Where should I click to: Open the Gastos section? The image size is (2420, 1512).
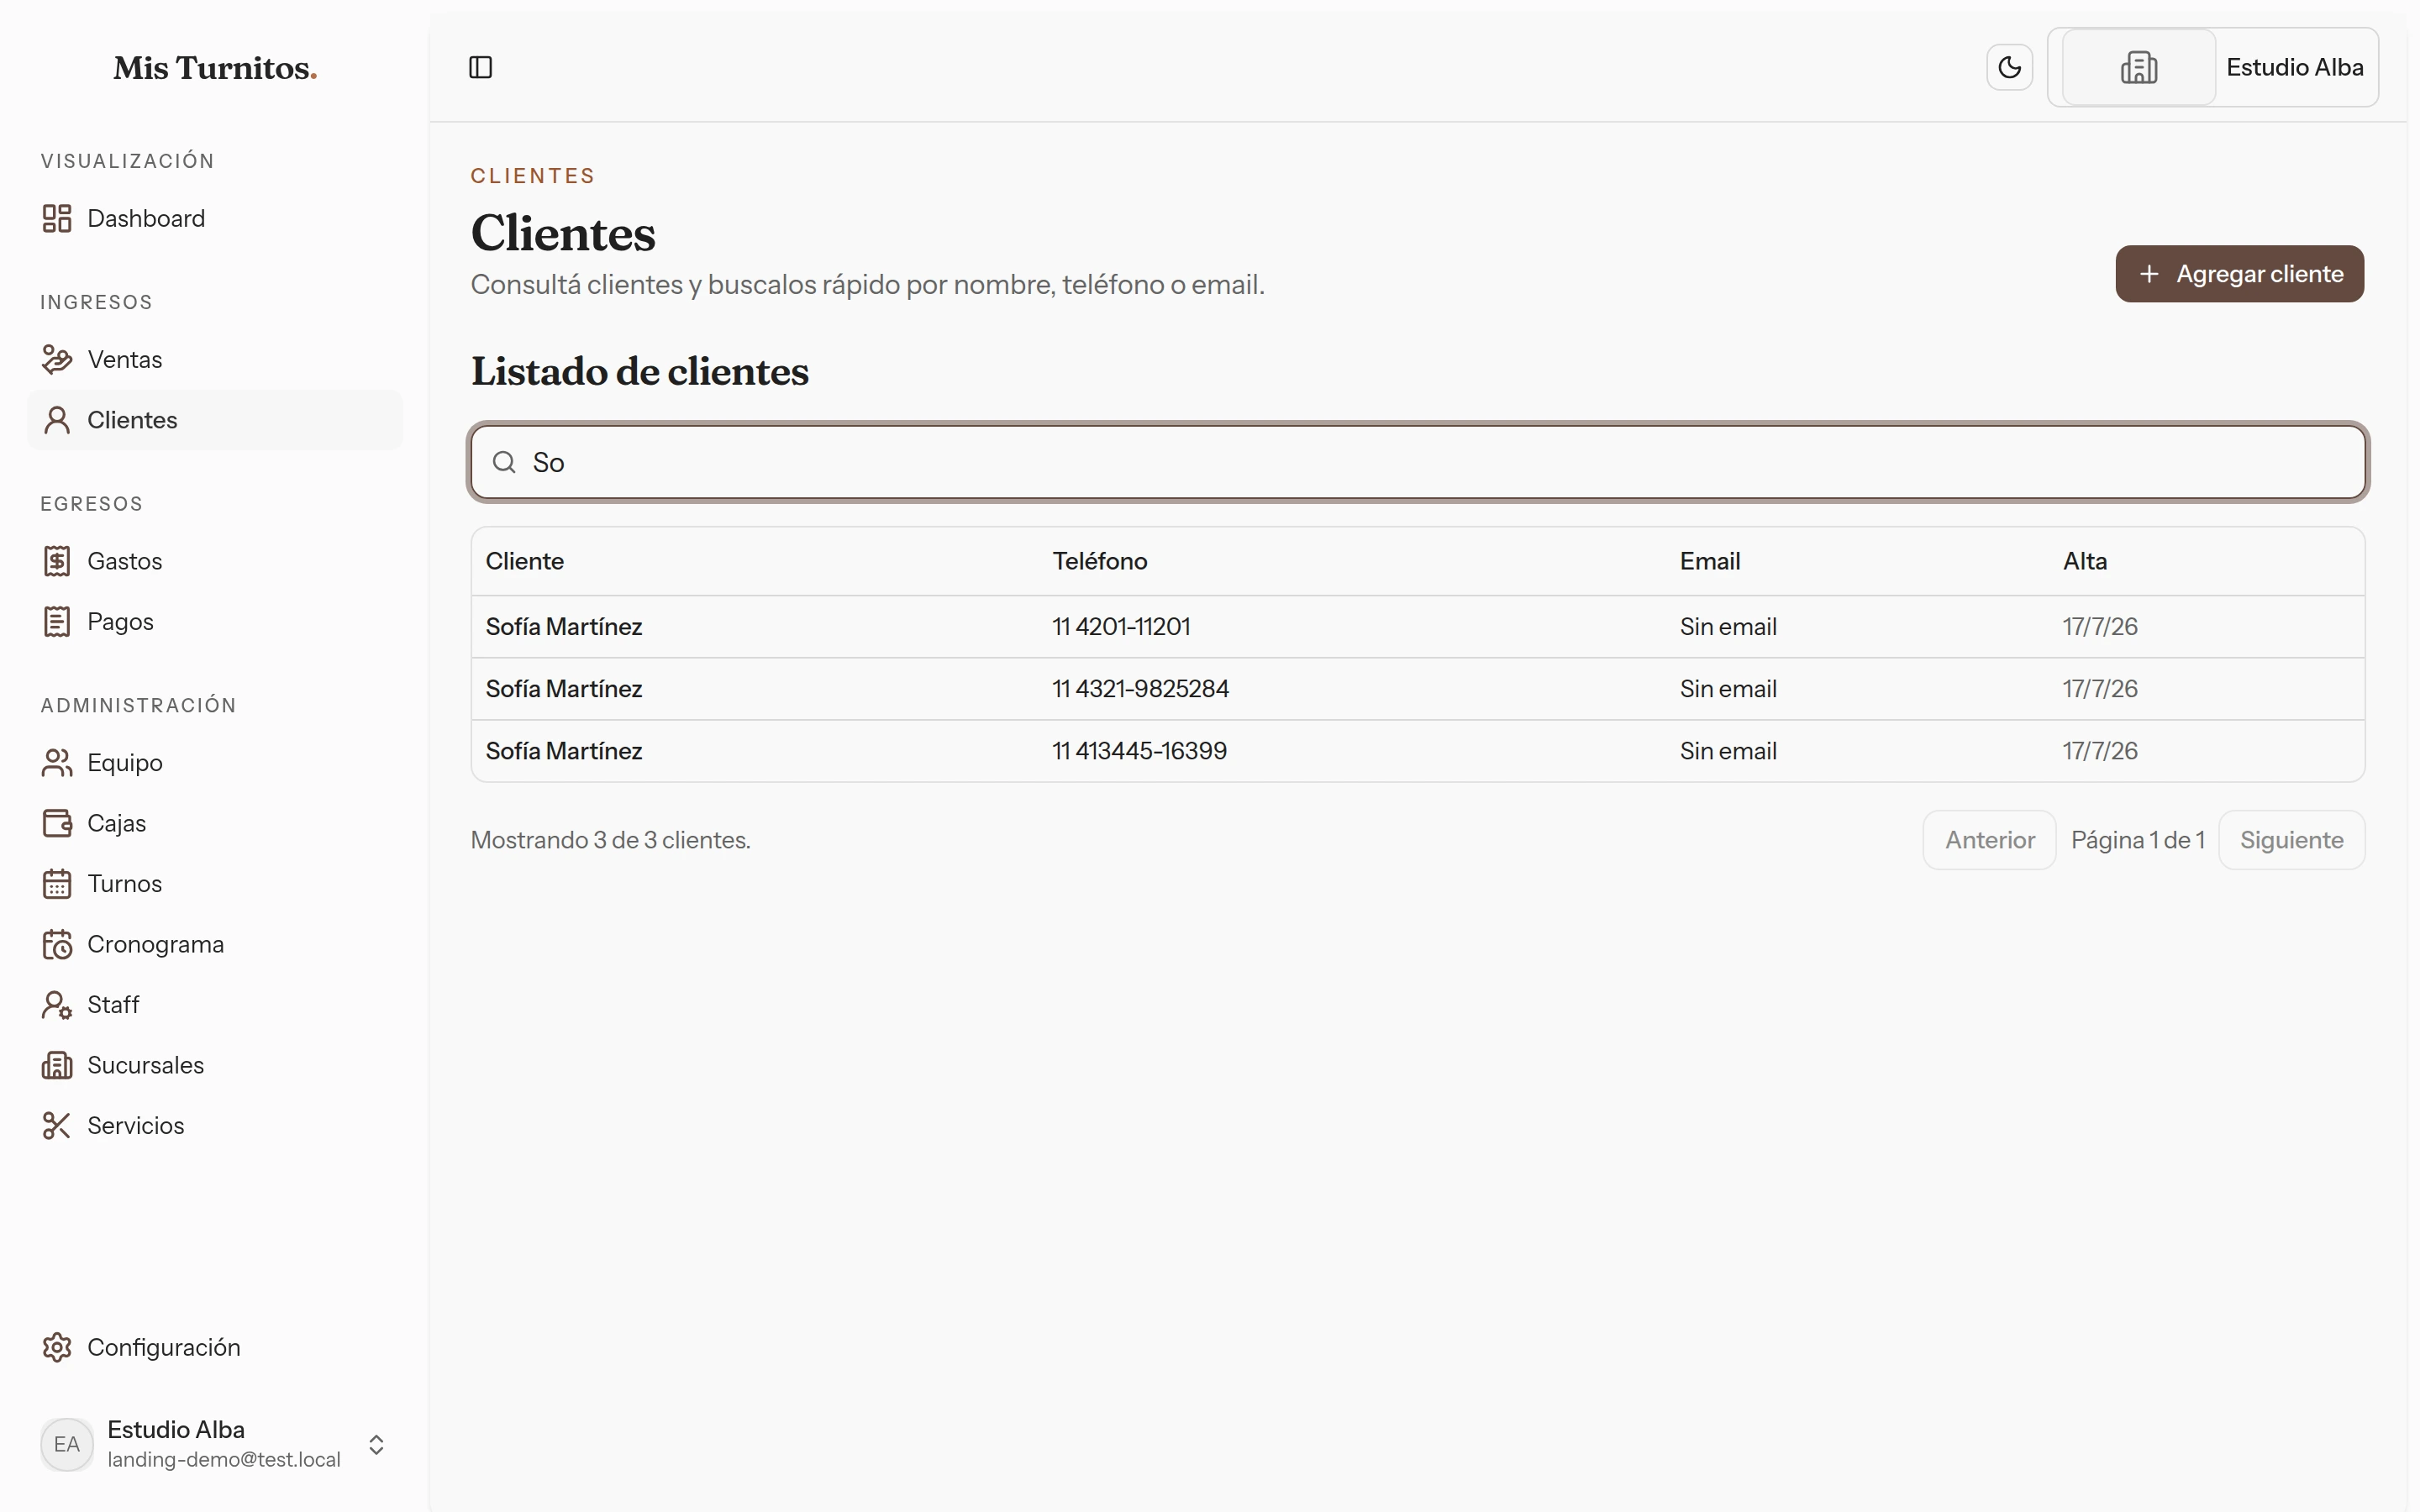215,561
